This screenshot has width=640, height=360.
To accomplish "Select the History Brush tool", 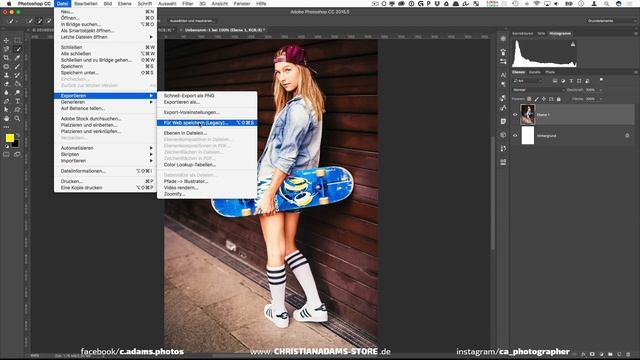I will coord(17,75).
